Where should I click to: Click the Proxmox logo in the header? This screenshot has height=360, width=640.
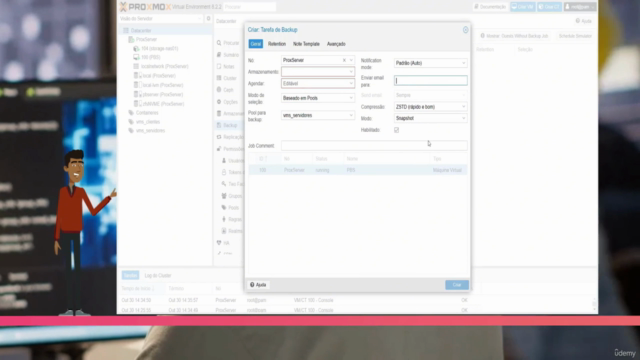click(x=145, y=7)
